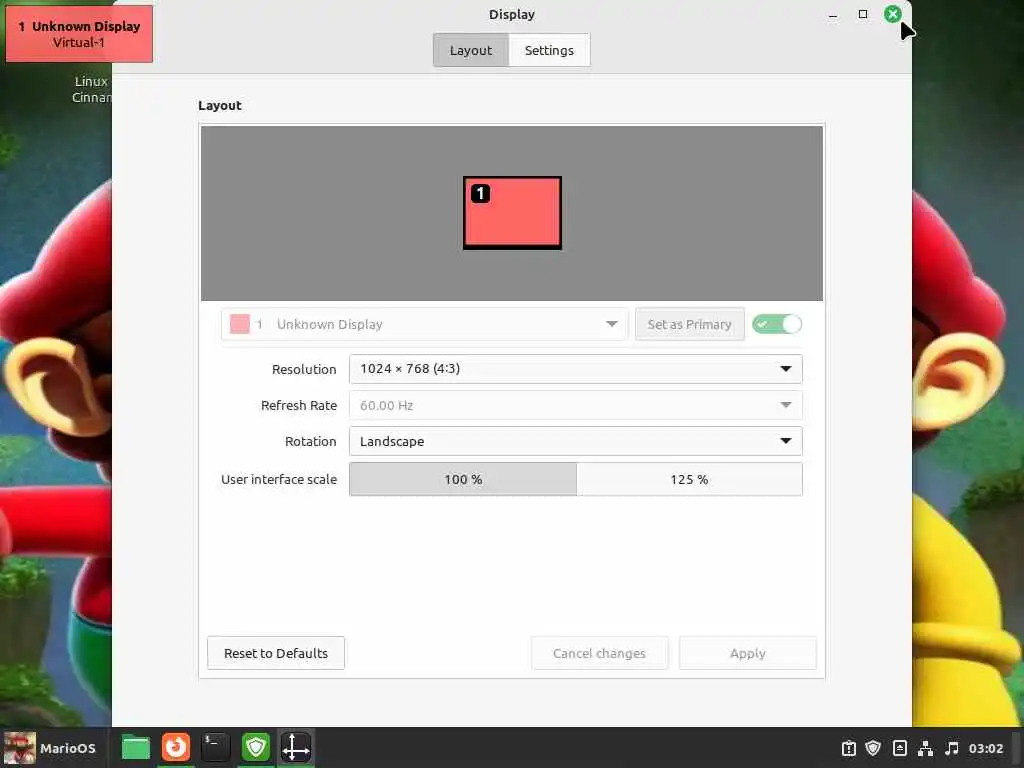The width and height of the screenshot is (1024, 768).
Task: Click the Refresh Rate label
Action: click(299, 406)
